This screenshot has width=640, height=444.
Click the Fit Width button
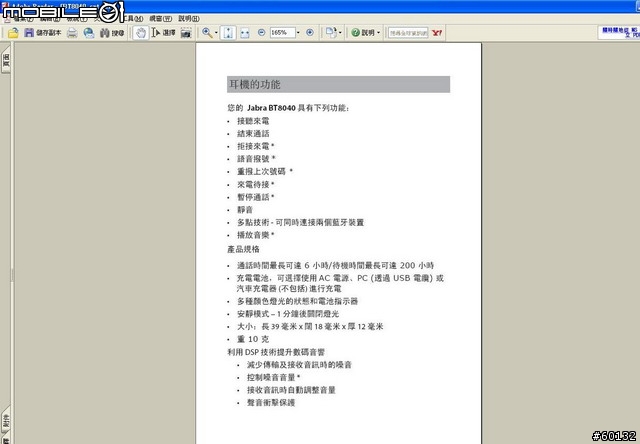(x=245, y=33)
